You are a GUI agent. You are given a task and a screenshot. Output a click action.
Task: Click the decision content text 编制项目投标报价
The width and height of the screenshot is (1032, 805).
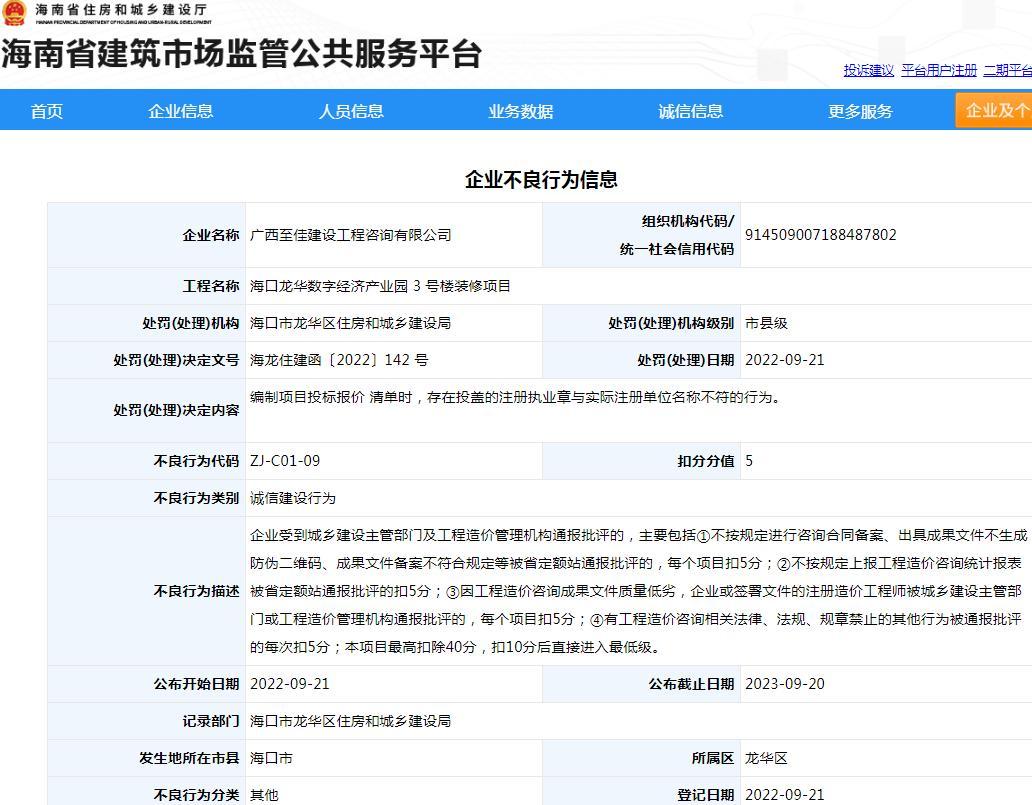tap(307, 397)
